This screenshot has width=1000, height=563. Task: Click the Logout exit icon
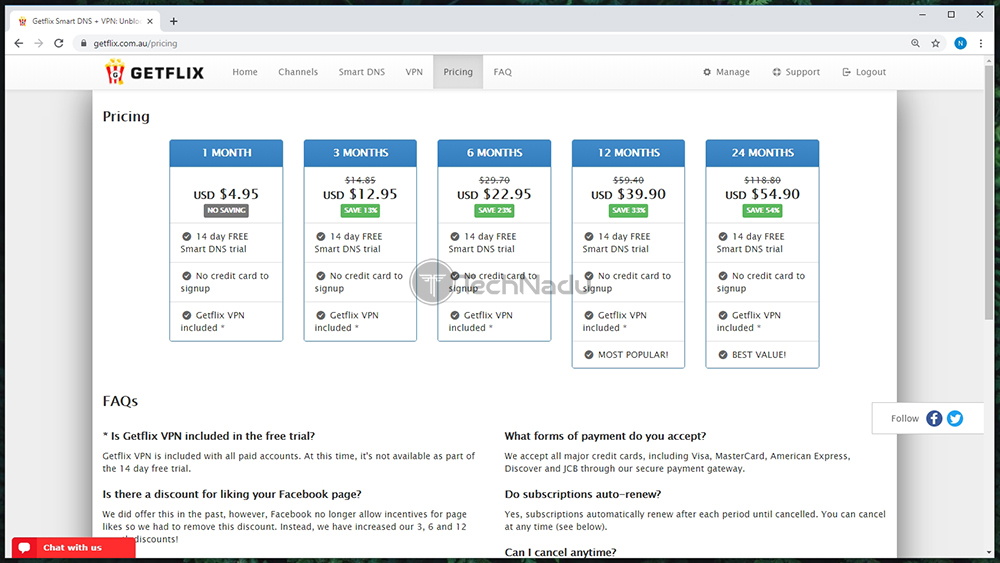(846, 72)
